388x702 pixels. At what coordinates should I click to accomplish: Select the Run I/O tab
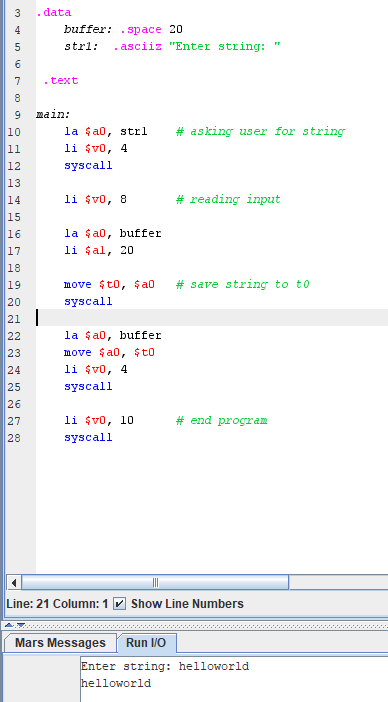(146, 643)
